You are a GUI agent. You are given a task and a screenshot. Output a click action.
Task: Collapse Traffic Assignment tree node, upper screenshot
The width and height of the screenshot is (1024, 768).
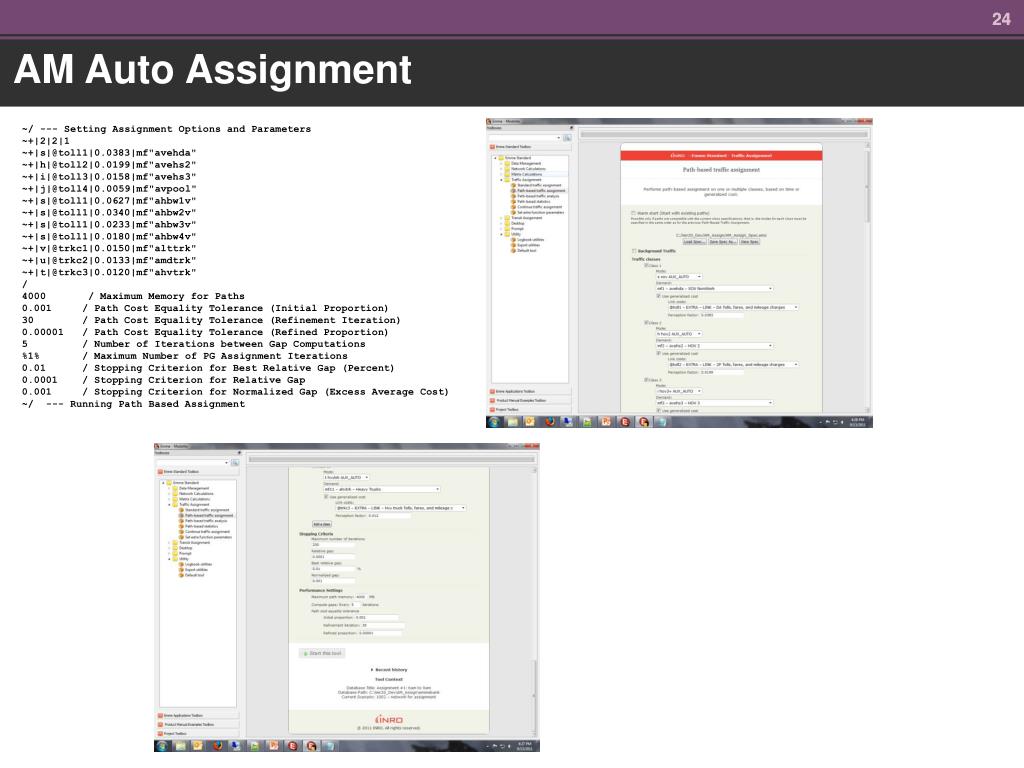pos(502,180)
